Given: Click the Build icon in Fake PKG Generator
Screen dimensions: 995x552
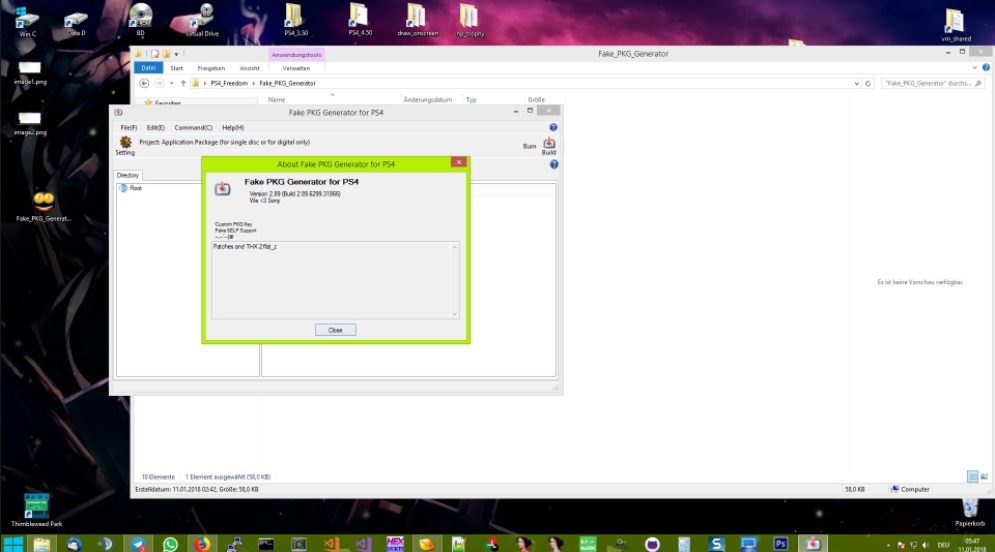Looking at the screenshot, I should coord(549,147).
